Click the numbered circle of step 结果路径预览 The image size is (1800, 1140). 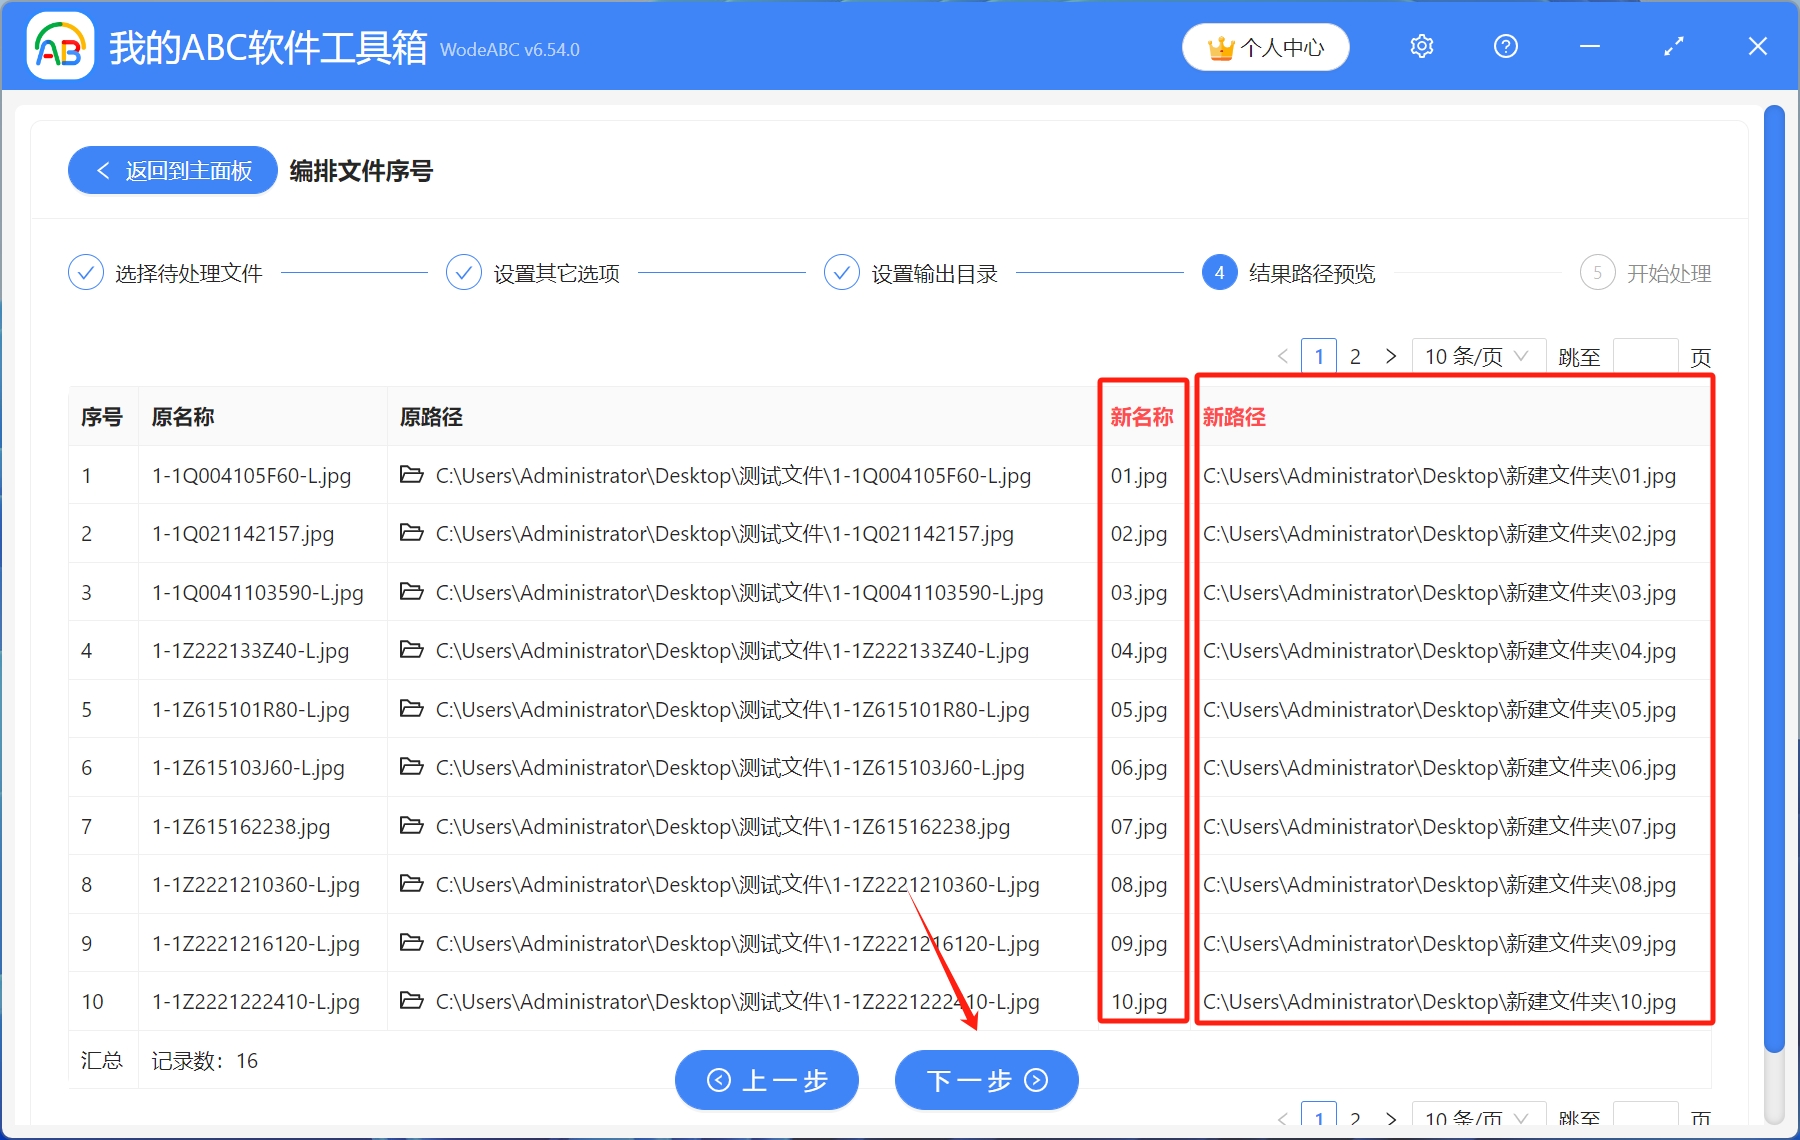1220,272
